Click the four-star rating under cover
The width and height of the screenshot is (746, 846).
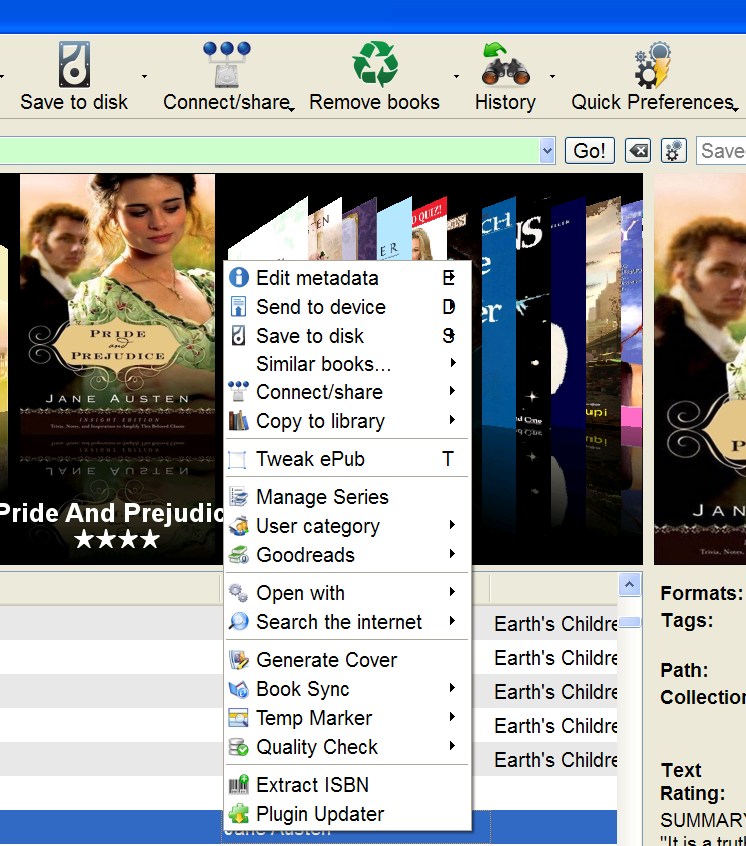point(117,539)
